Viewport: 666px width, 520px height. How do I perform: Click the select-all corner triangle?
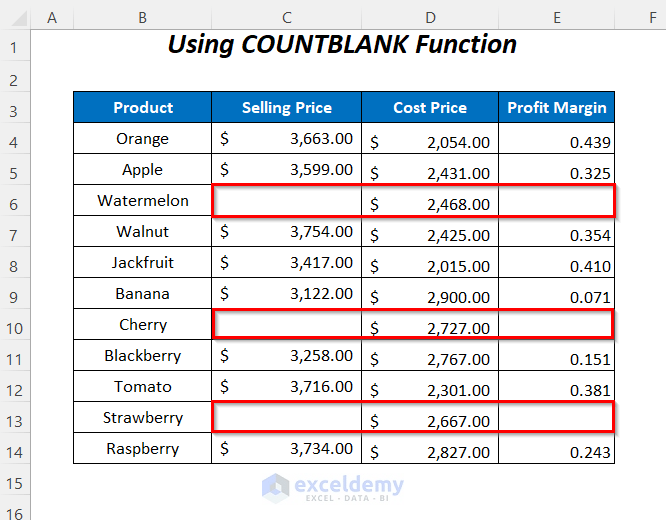coord(18,19)
